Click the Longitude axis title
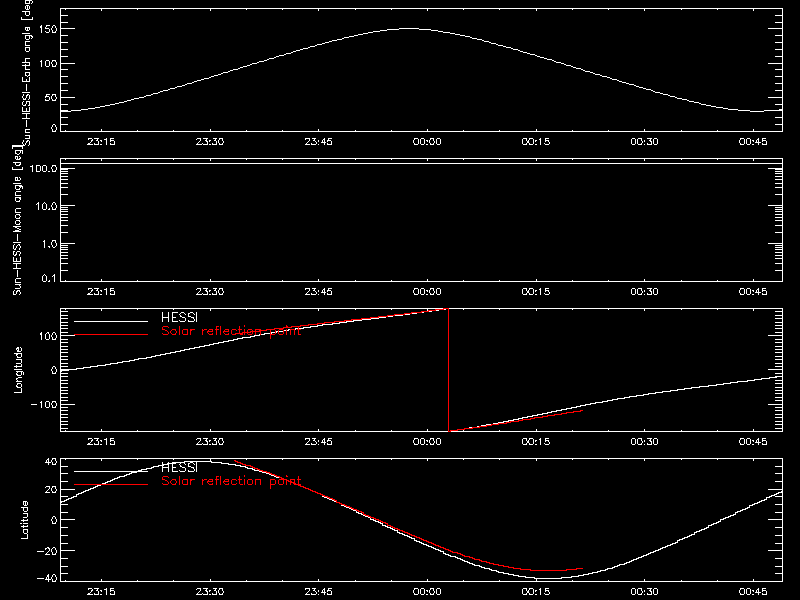This screenshot has height=600, width=800. [x=18, y=370]
